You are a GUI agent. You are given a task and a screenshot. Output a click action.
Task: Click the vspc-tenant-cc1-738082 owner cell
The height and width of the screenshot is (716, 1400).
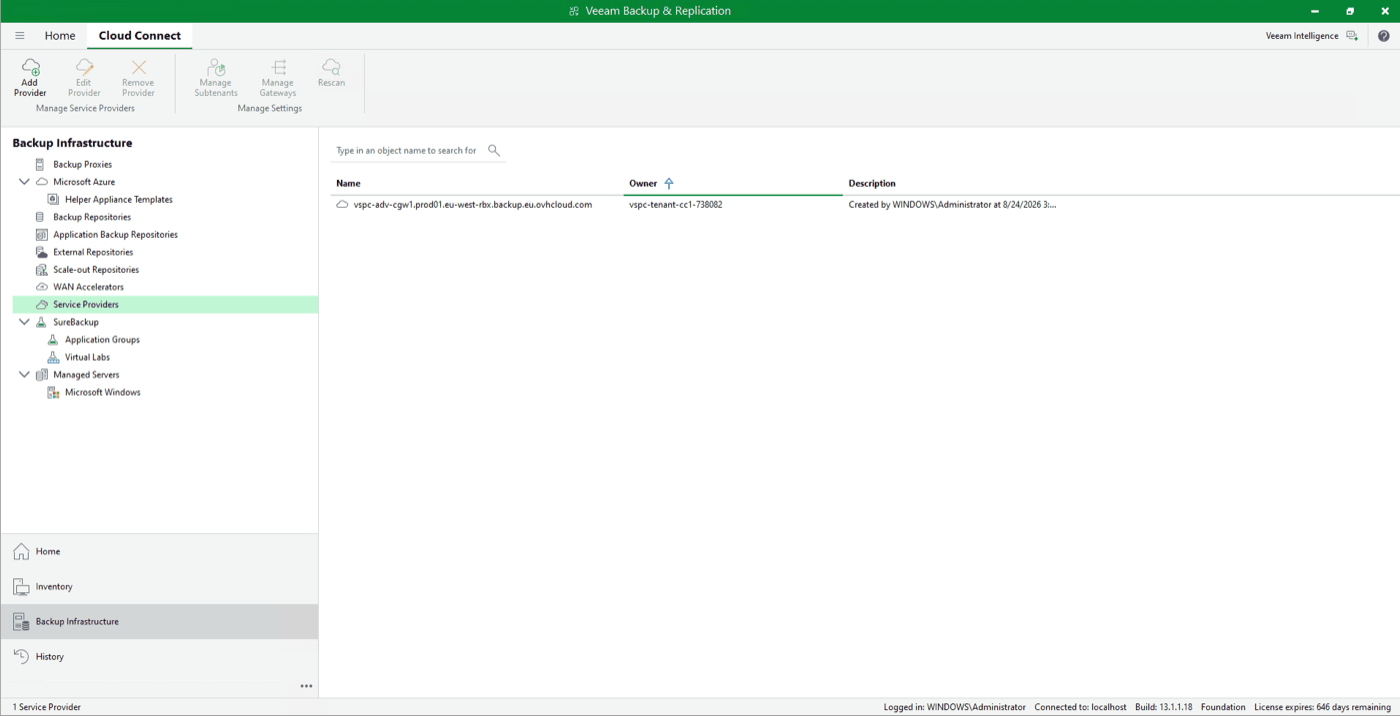coord(676,204)
